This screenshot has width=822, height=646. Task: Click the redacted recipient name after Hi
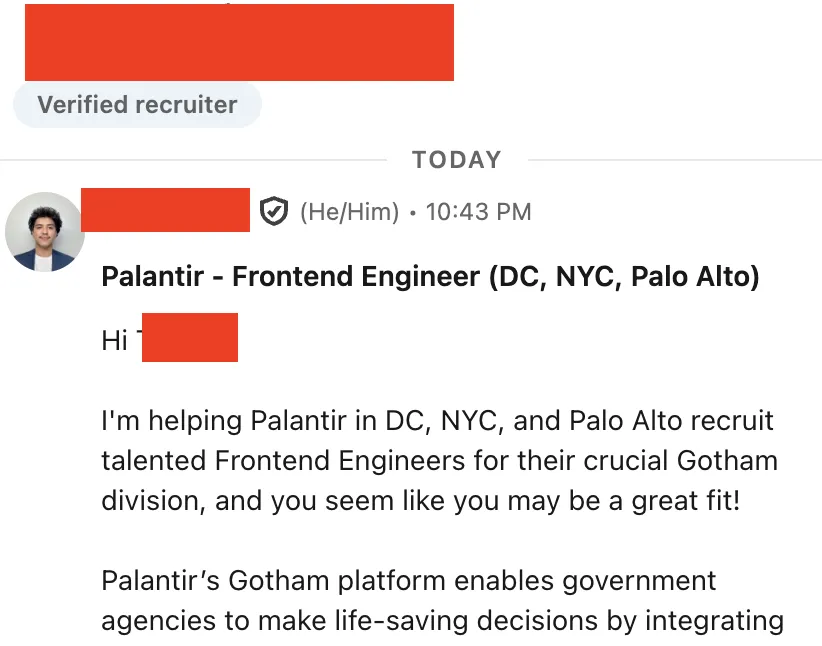pos(190,338)
